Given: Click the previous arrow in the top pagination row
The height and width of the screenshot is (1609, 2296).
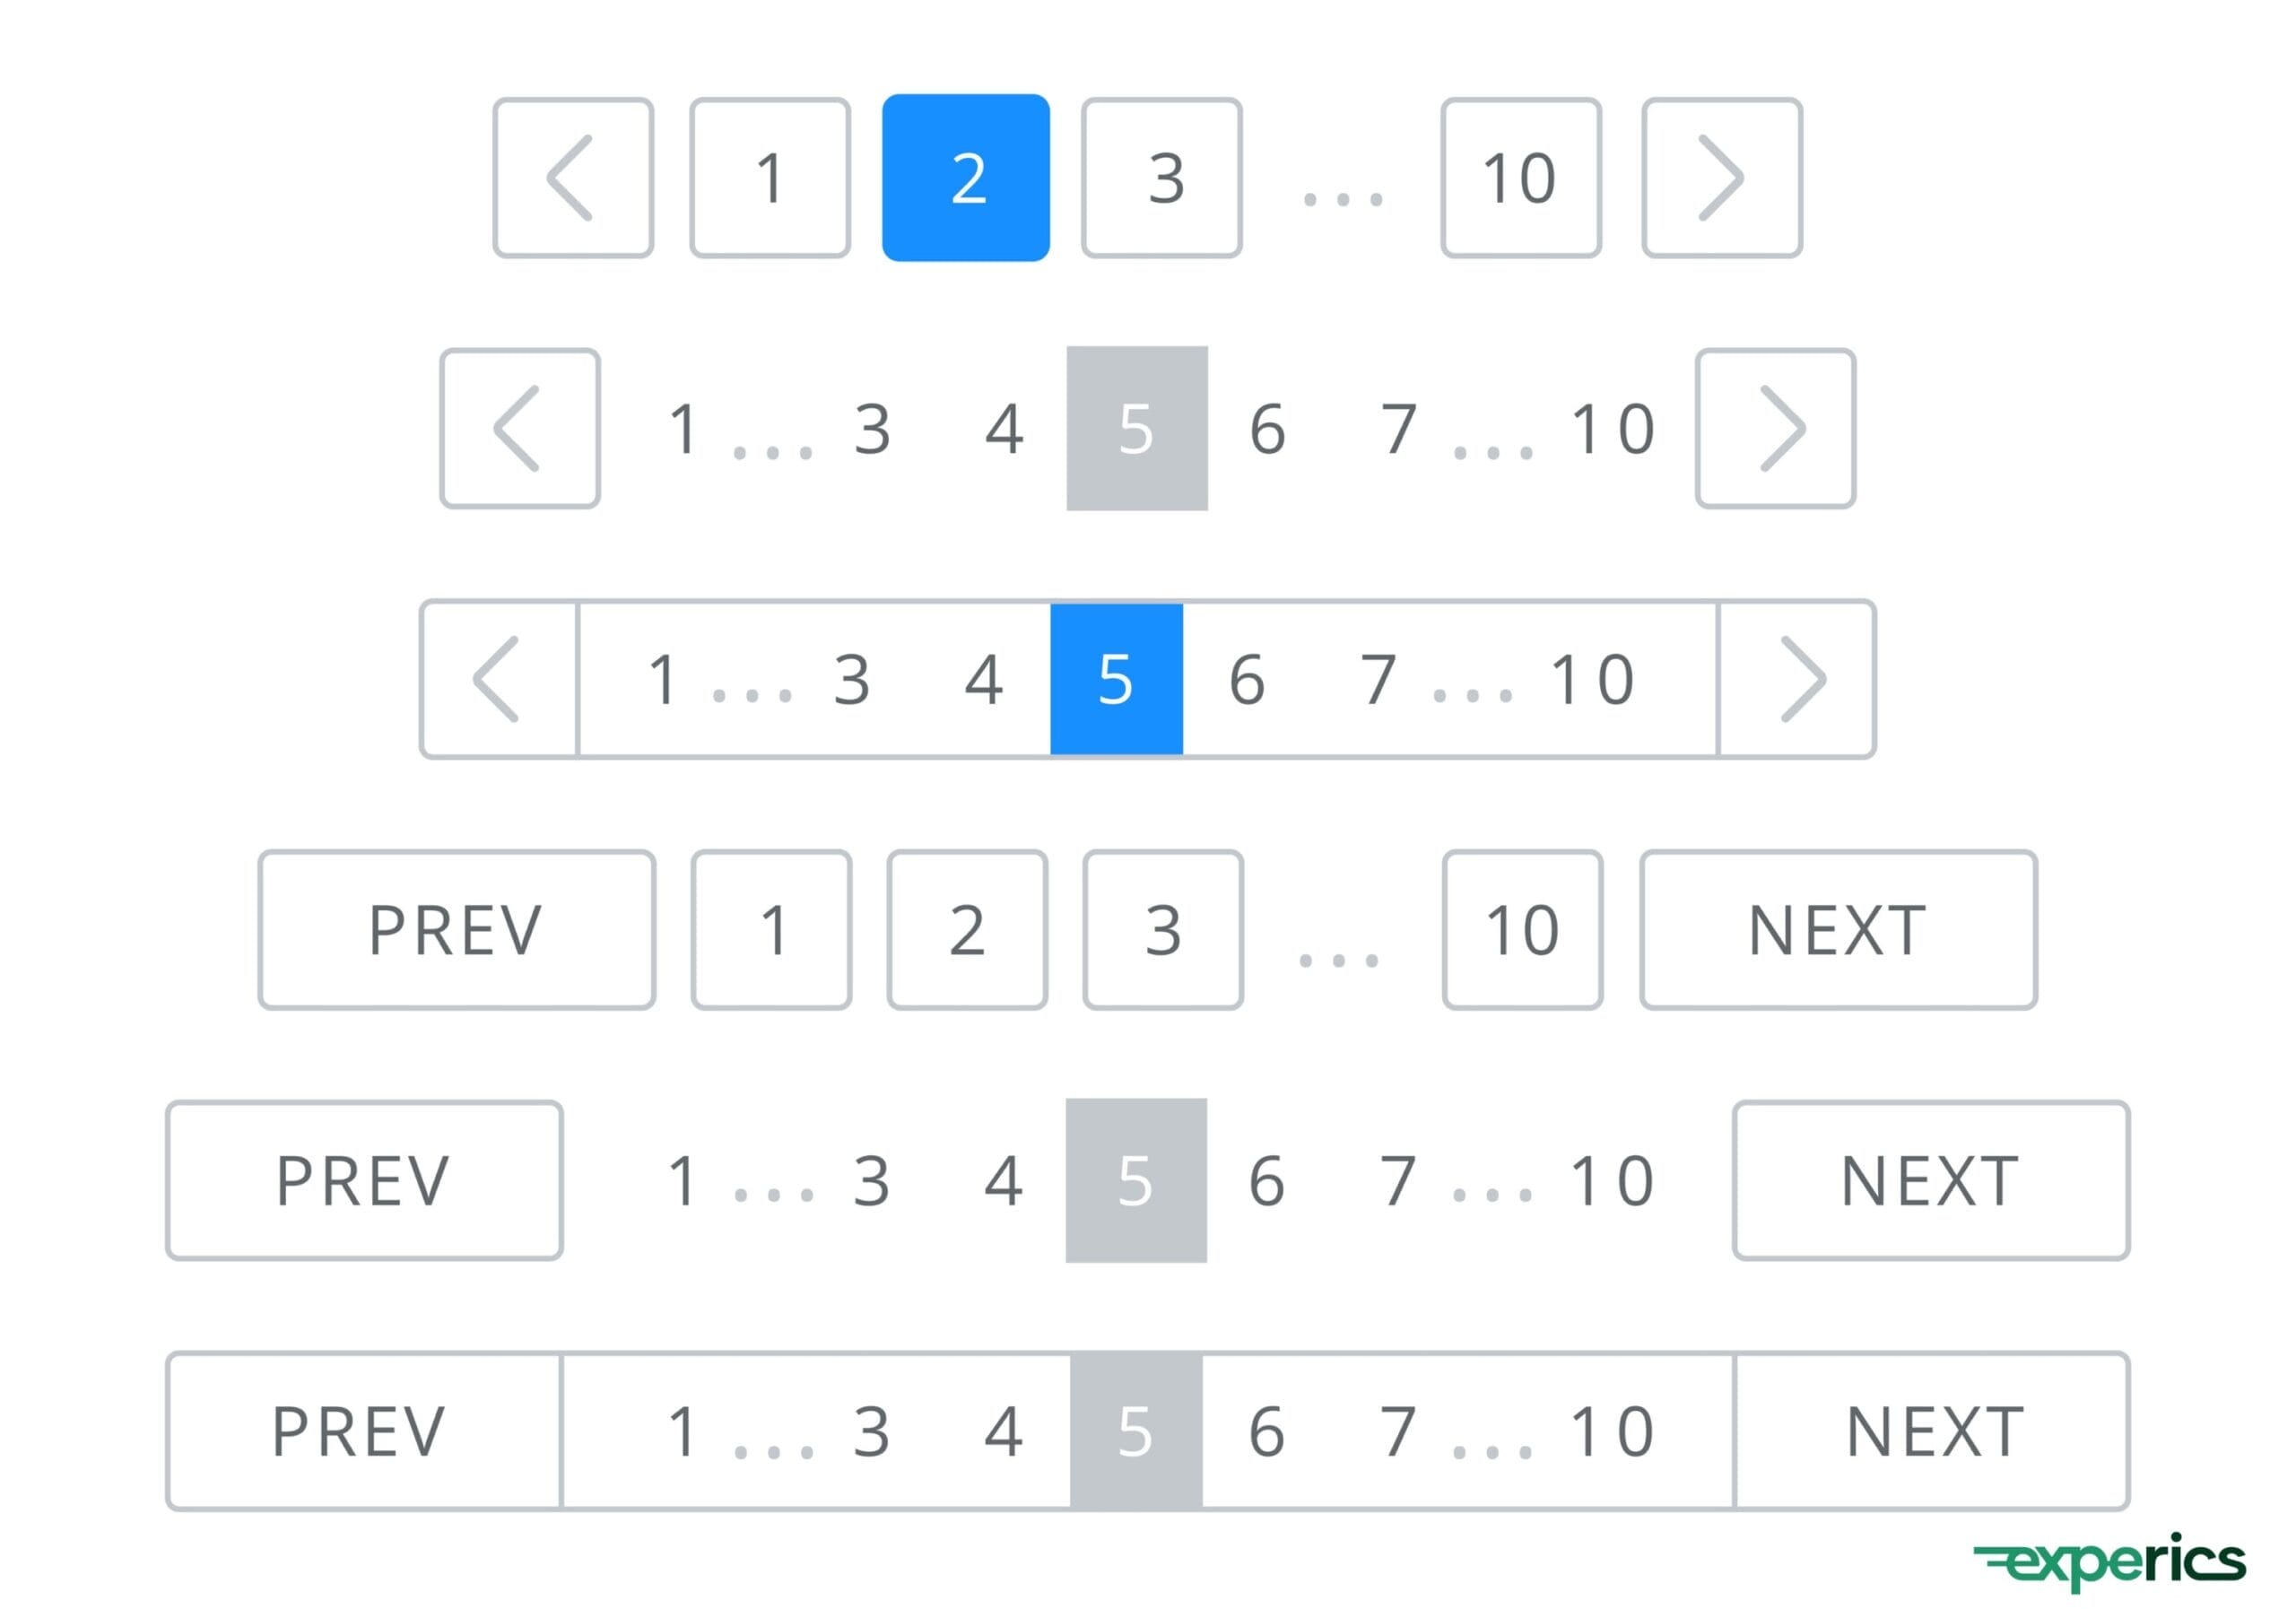Looking at the screenshot, I should coord(573,178).
